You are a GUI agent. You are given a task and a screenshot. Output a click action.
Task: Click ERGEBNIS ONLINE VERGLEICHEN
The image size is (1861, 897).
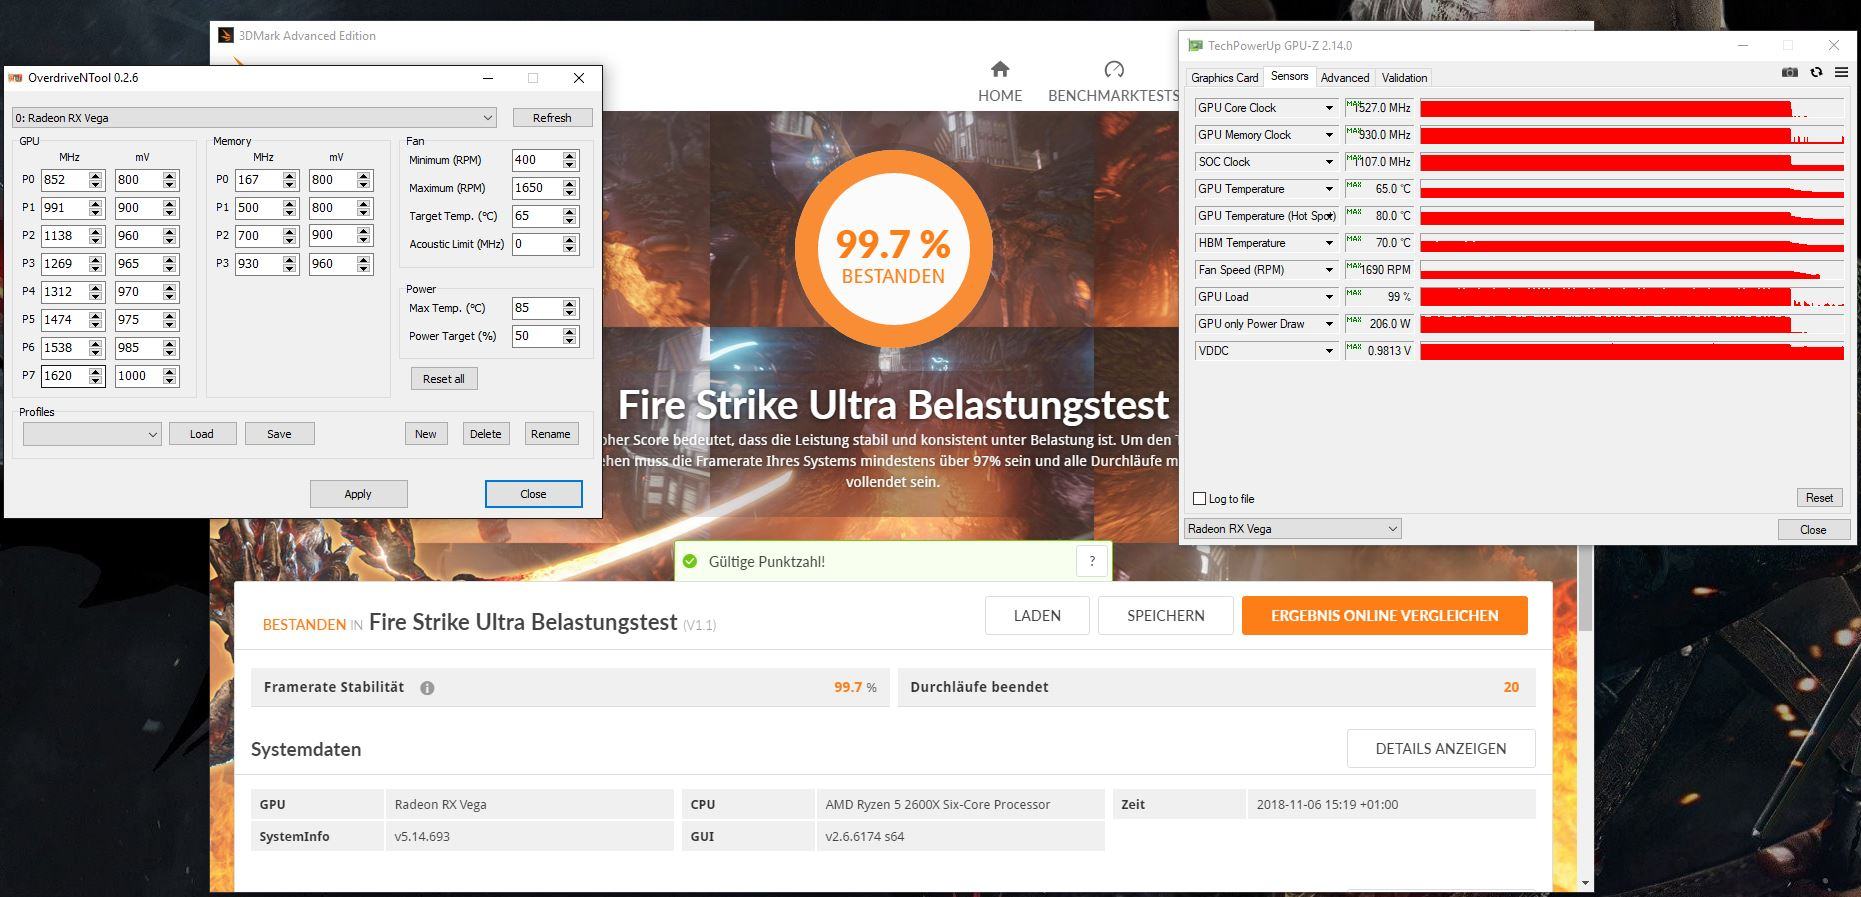[x=1384, y=616]
